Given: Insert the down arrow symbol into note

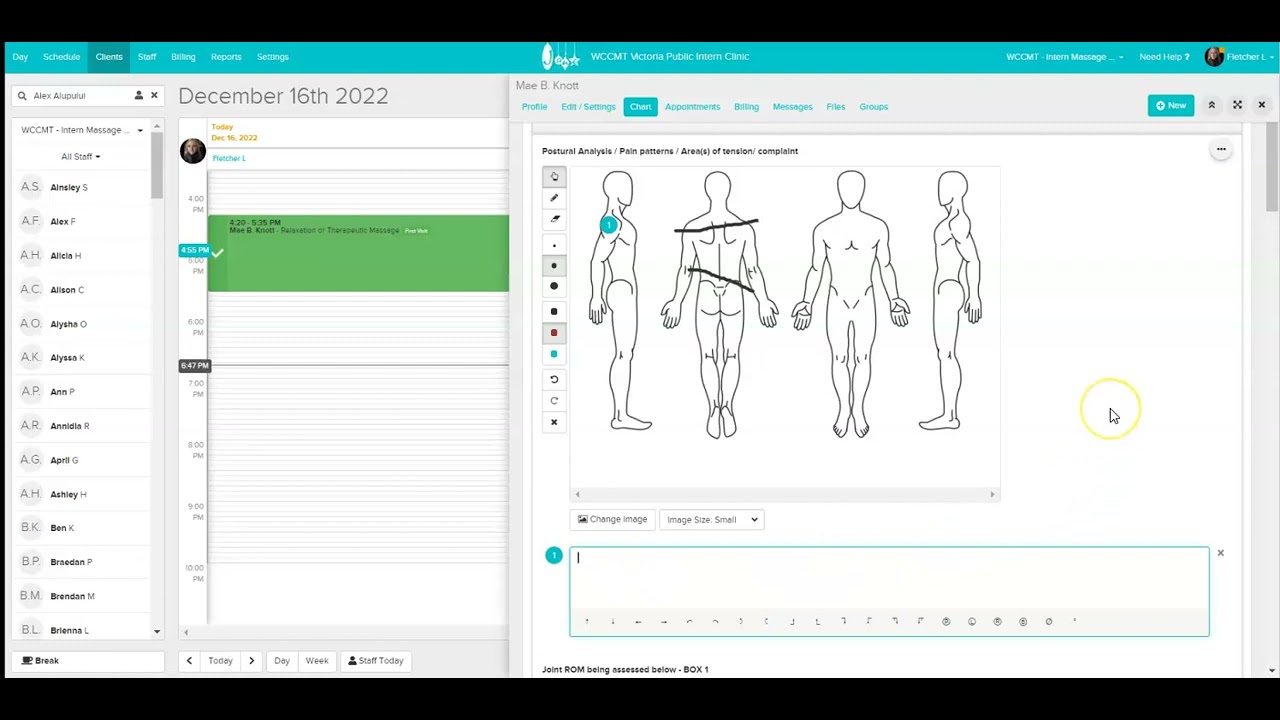Looking at the screenshot, I should pyautogui.click(x=613, y=622).
